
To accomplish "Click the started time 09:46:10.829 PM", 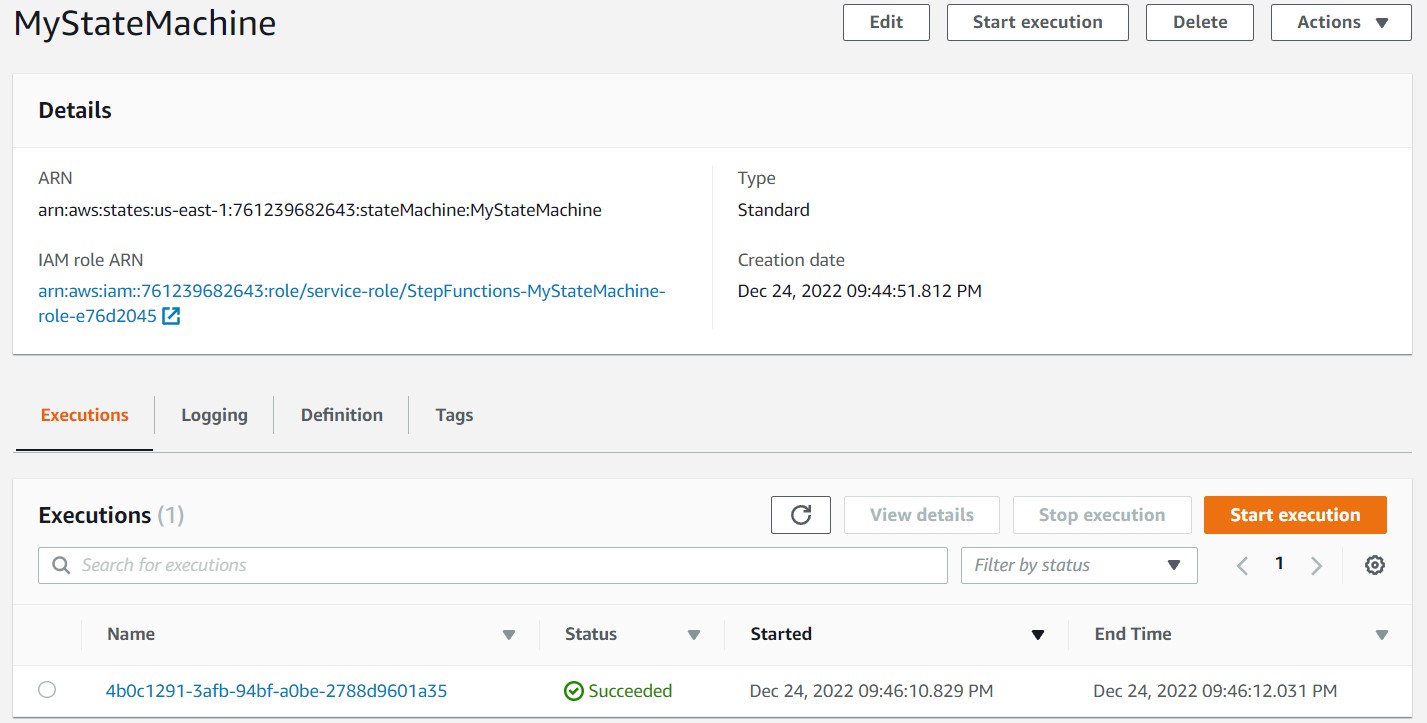I will pos(872,691).
